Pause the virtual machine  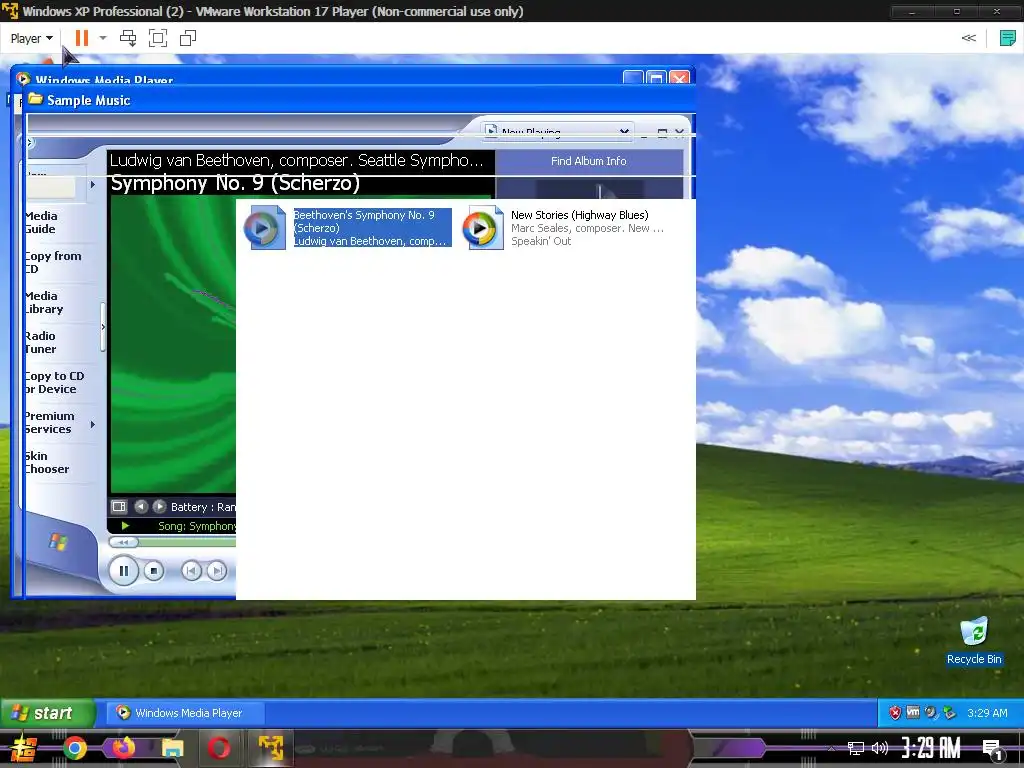[82, 38]
